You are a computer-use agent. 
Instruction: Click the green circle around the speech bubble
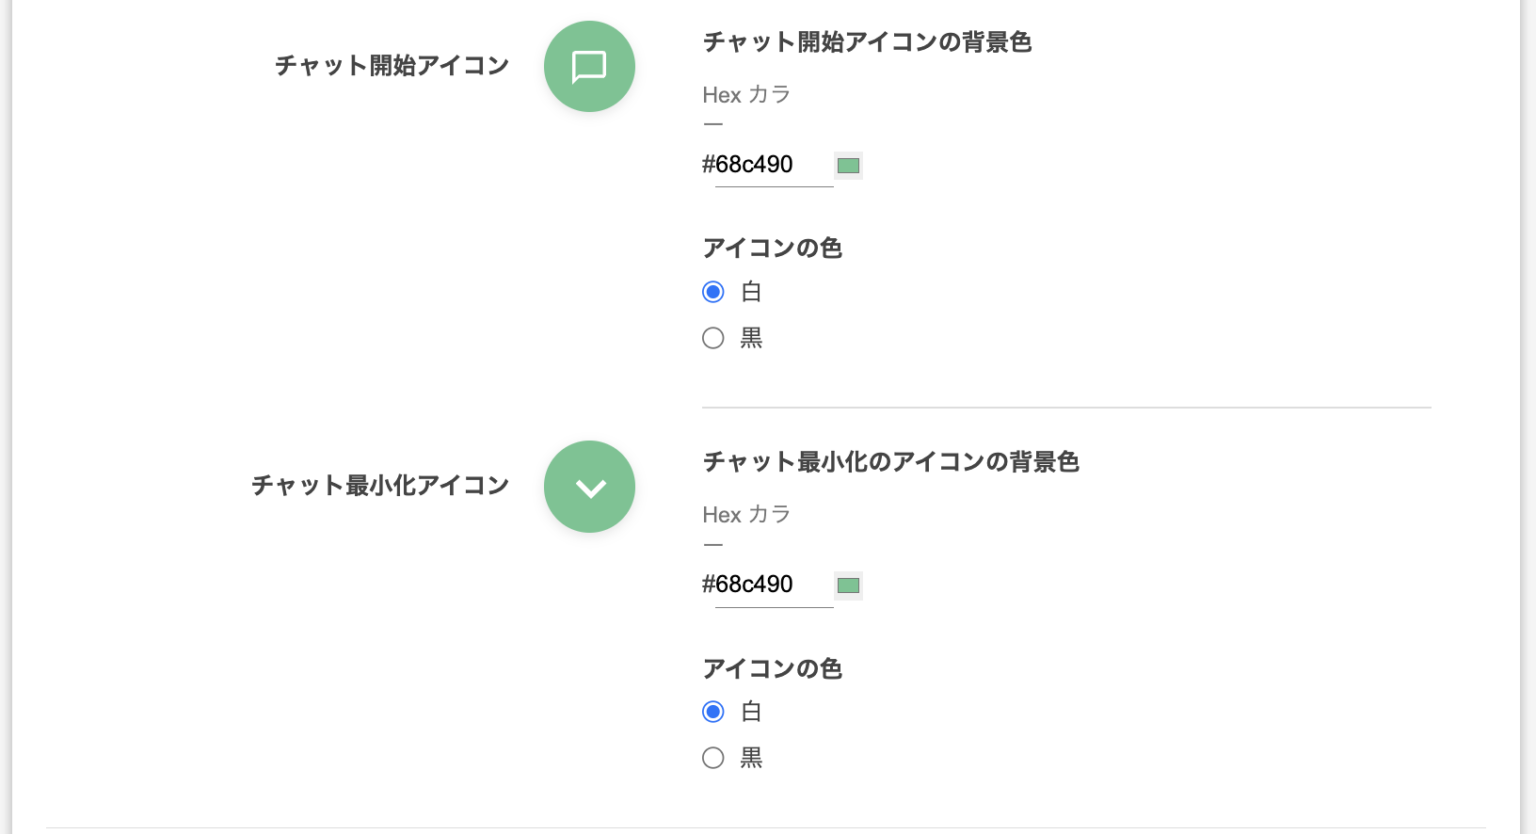tap(589, 66)
